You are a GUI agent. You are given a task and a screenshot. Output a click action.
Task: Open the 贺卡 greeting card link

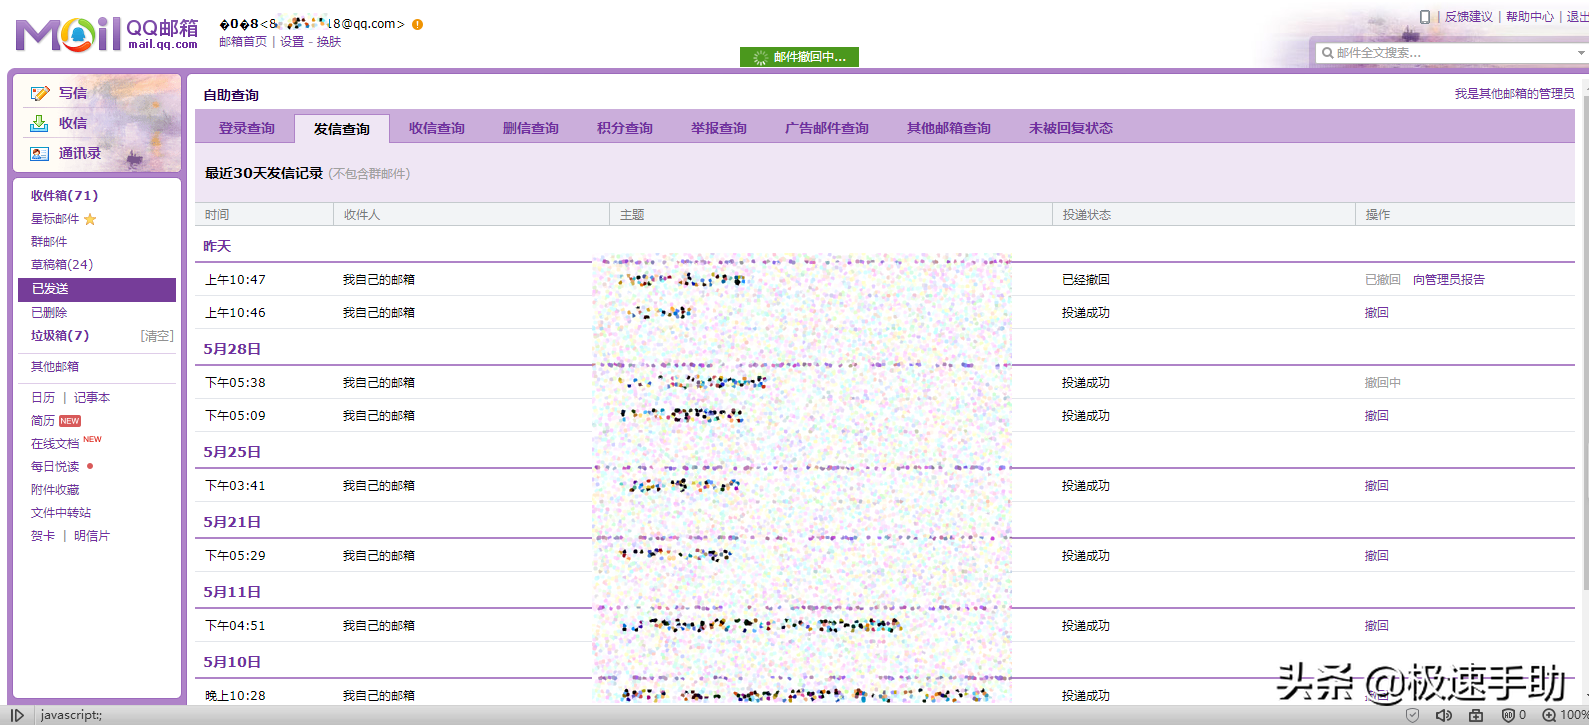[x=43, y=536]
